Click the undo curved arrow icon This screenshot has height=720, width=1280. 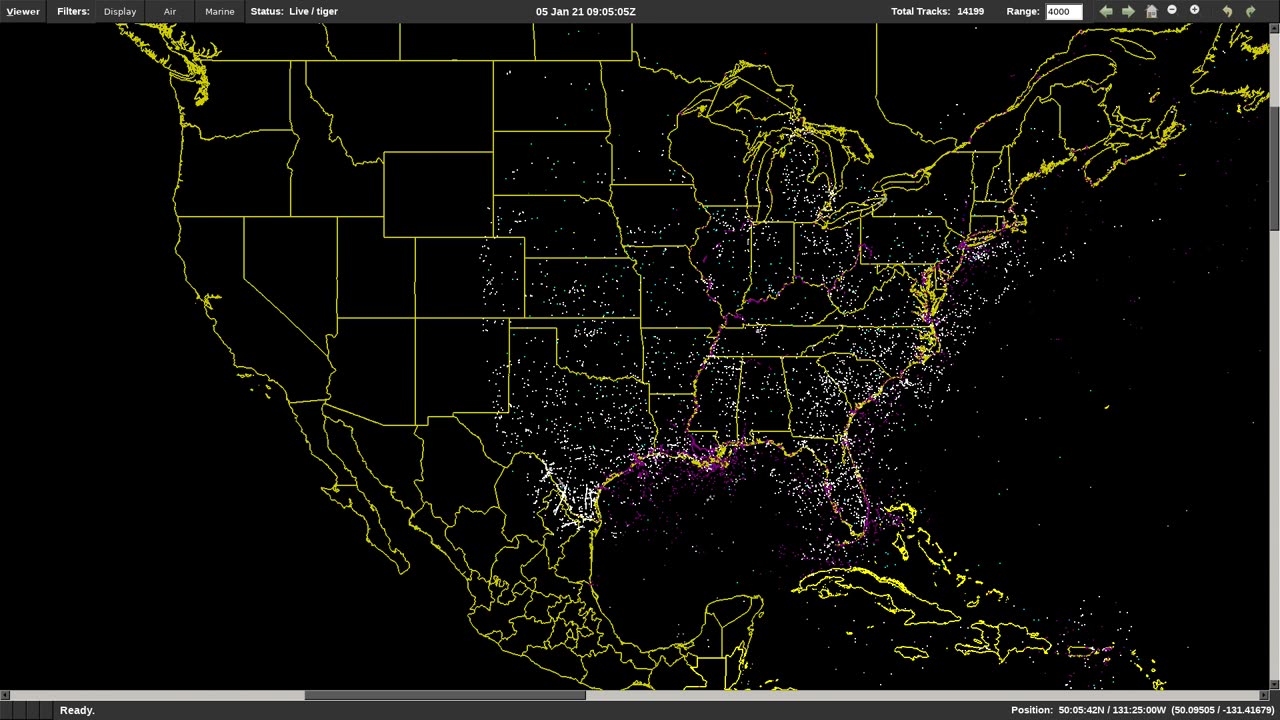click(1227, 11)
